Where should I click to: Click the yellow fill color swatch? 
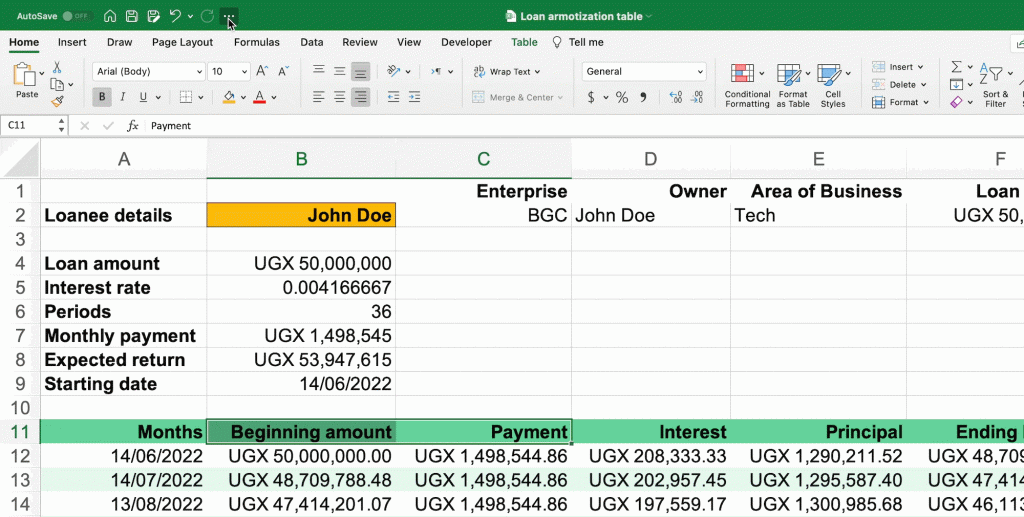[229, 97]
